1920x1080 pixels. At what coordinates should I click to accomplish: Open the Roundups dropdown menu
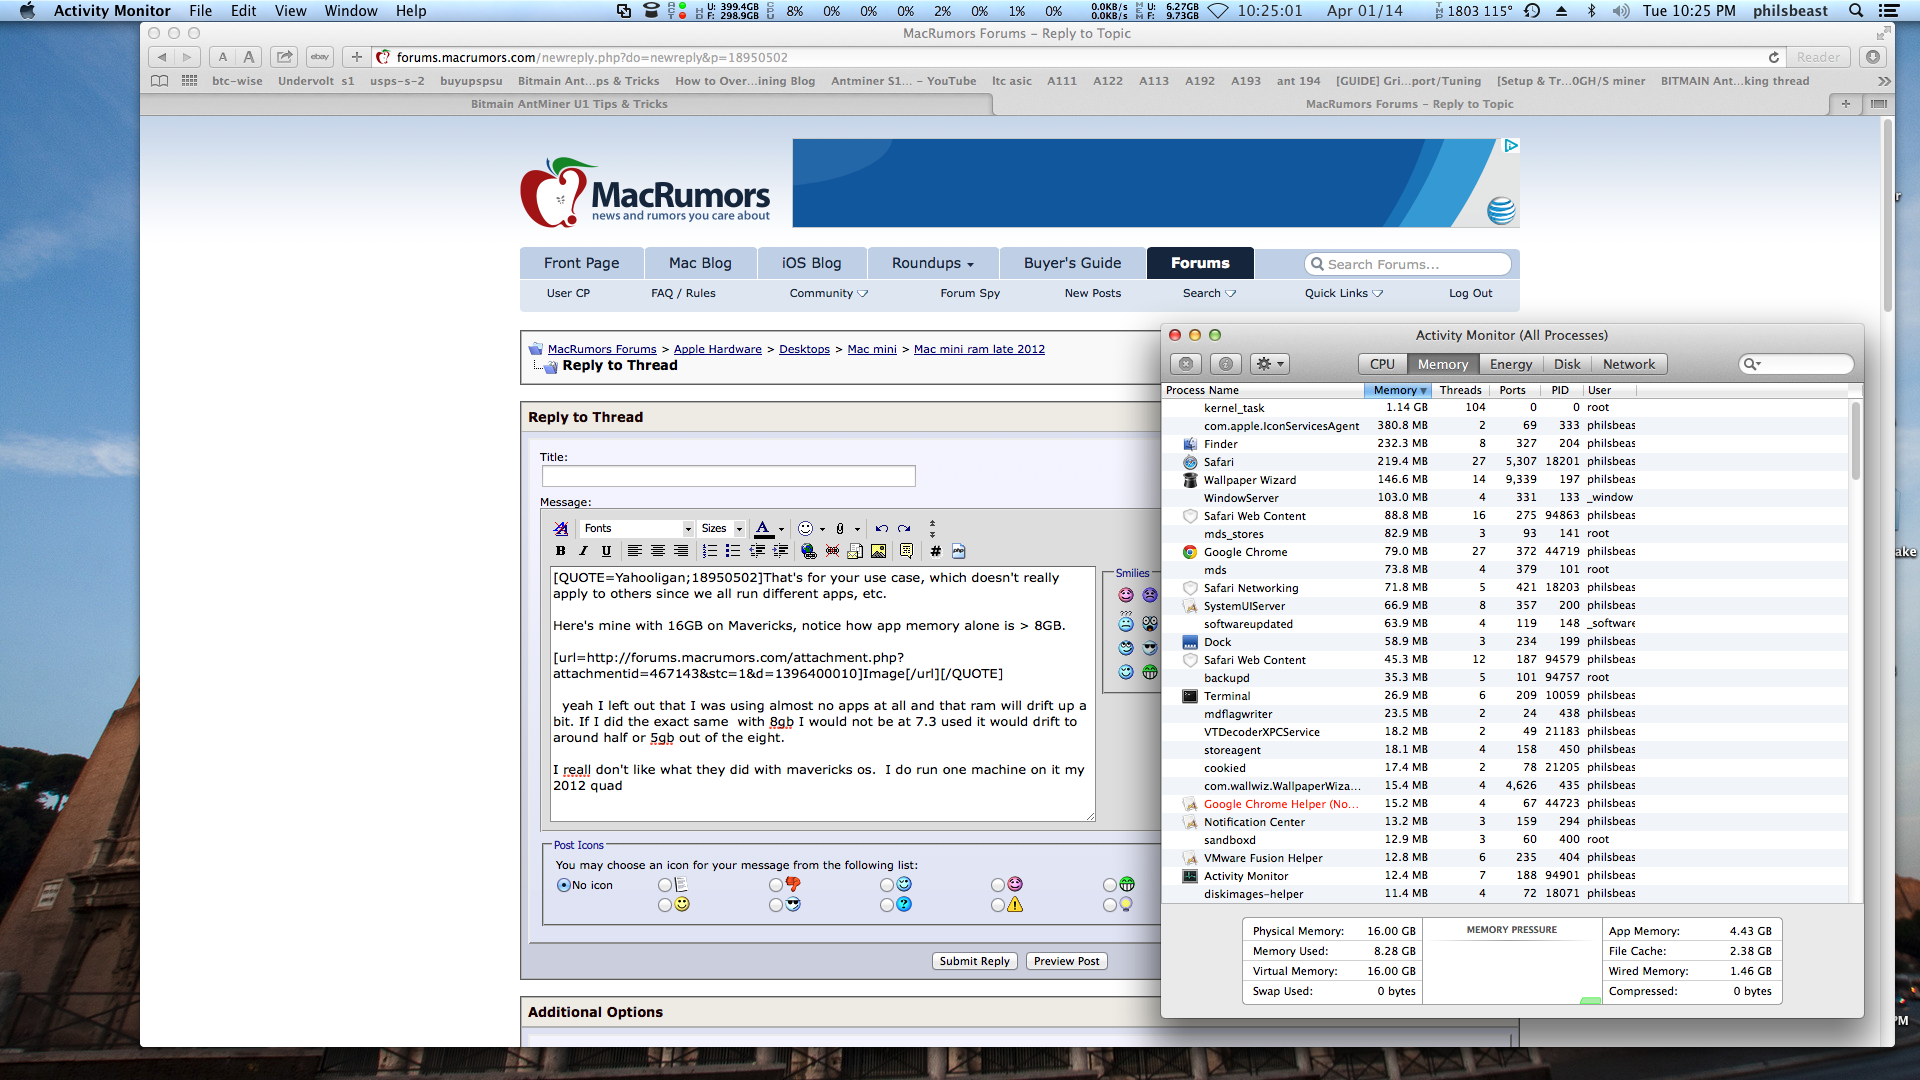coord(933,263)
